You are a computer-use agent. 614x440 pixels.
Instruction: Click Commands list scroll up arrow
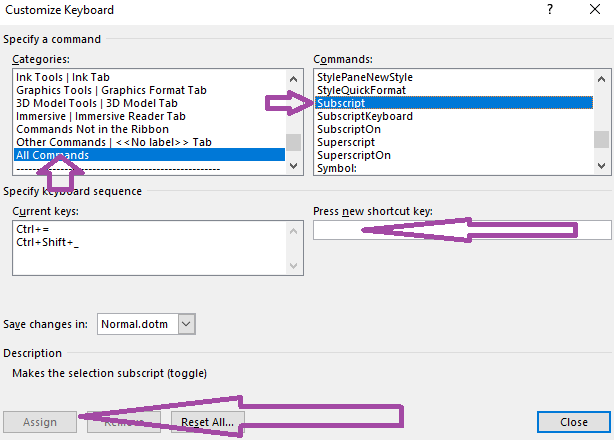tap(601, 79)
